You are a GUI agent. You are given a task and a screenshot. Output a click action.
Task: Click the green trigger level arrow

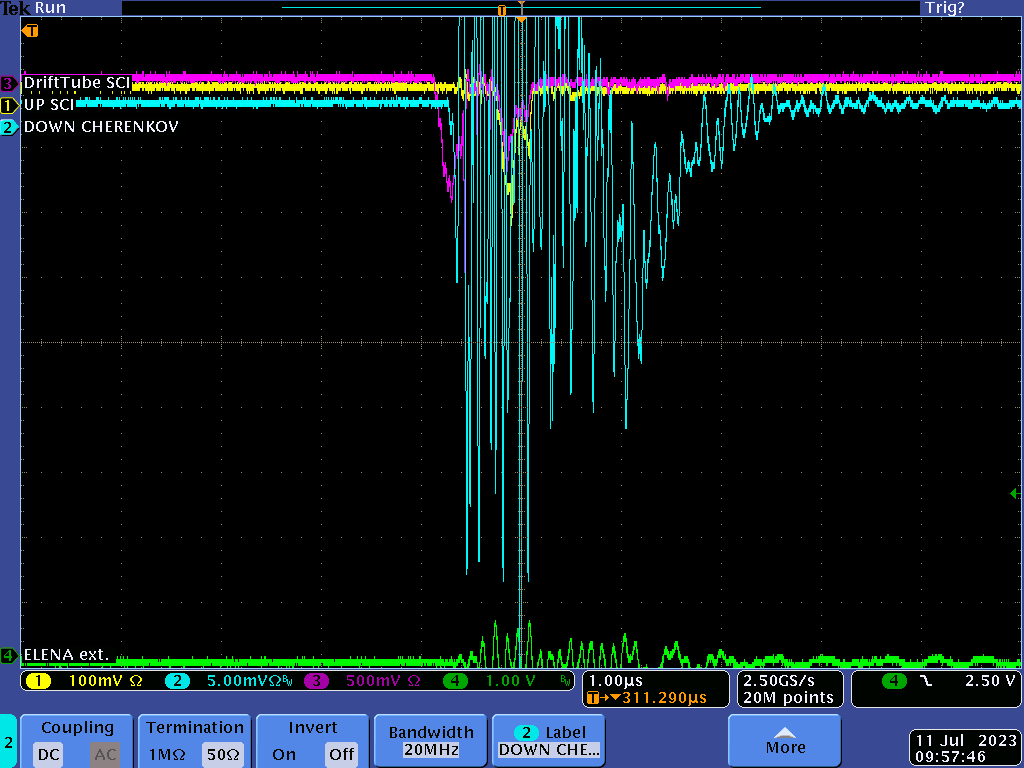click(x=1015, y=493)
